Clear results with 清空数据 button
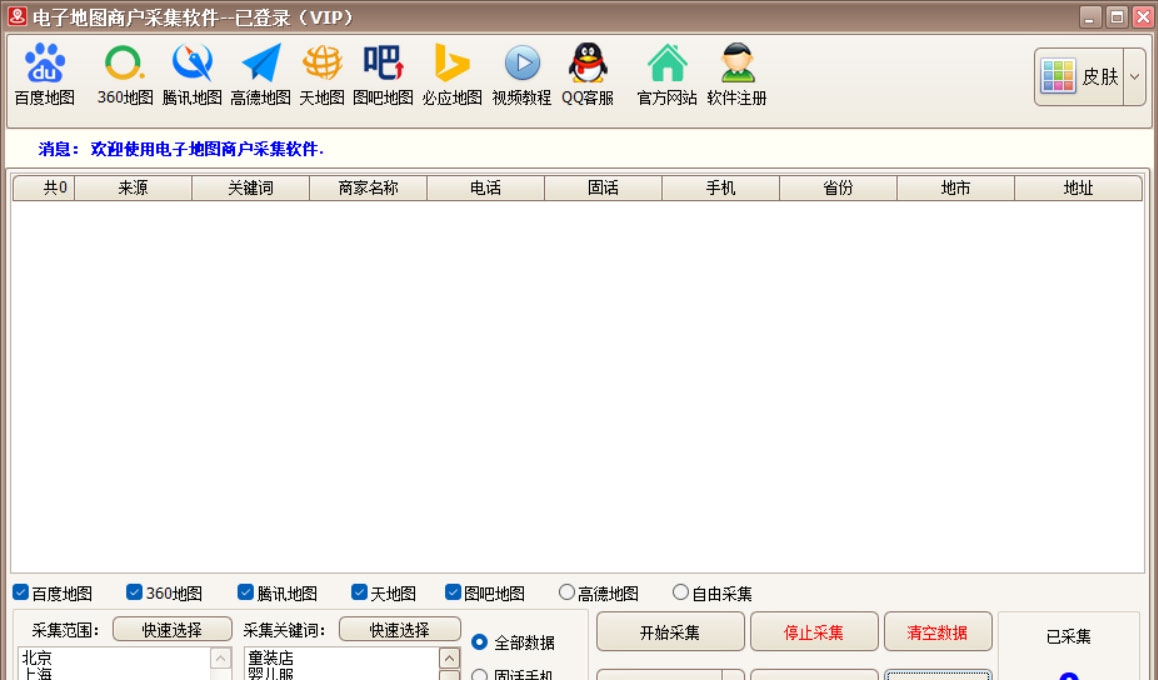Viewport: 1158px width, 680px height. point(937,632)
